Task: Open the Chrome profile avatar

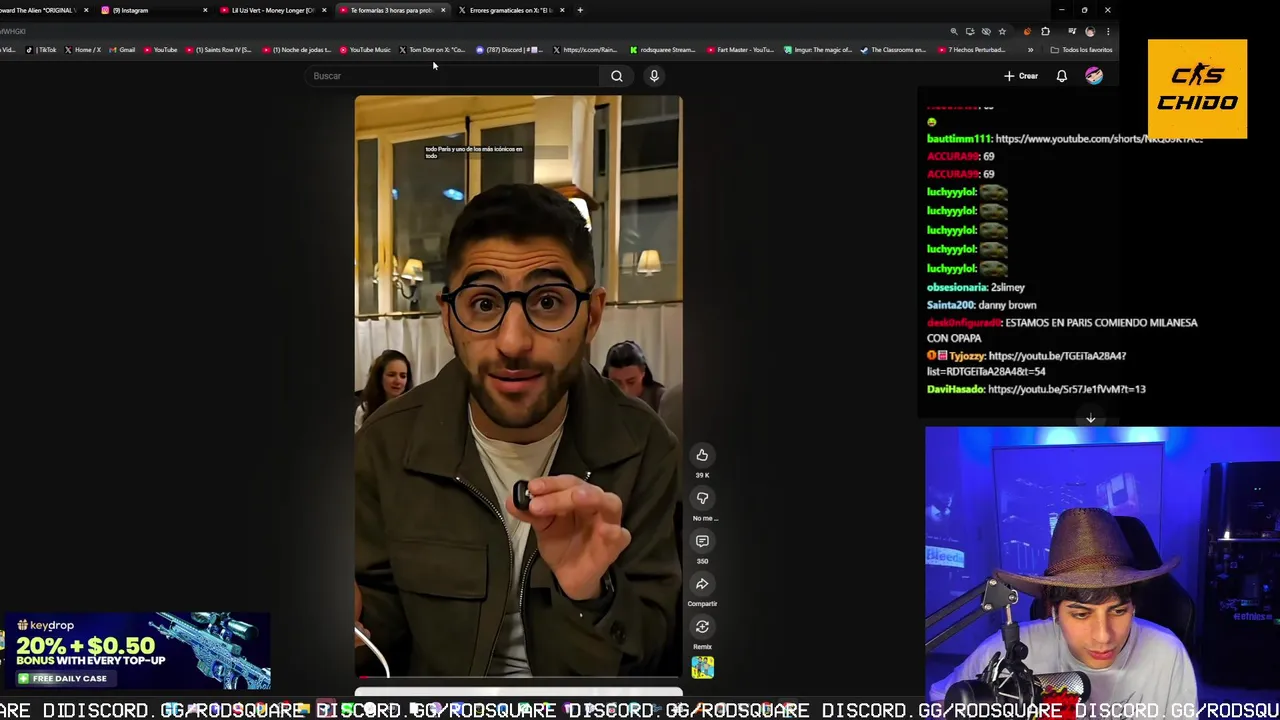Action: (1090, 31)
